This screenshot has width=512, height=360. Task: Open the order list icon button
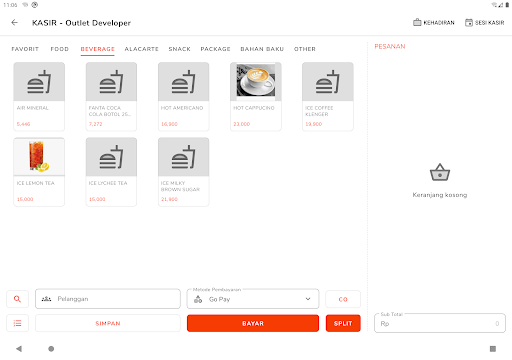click(17, 323)
